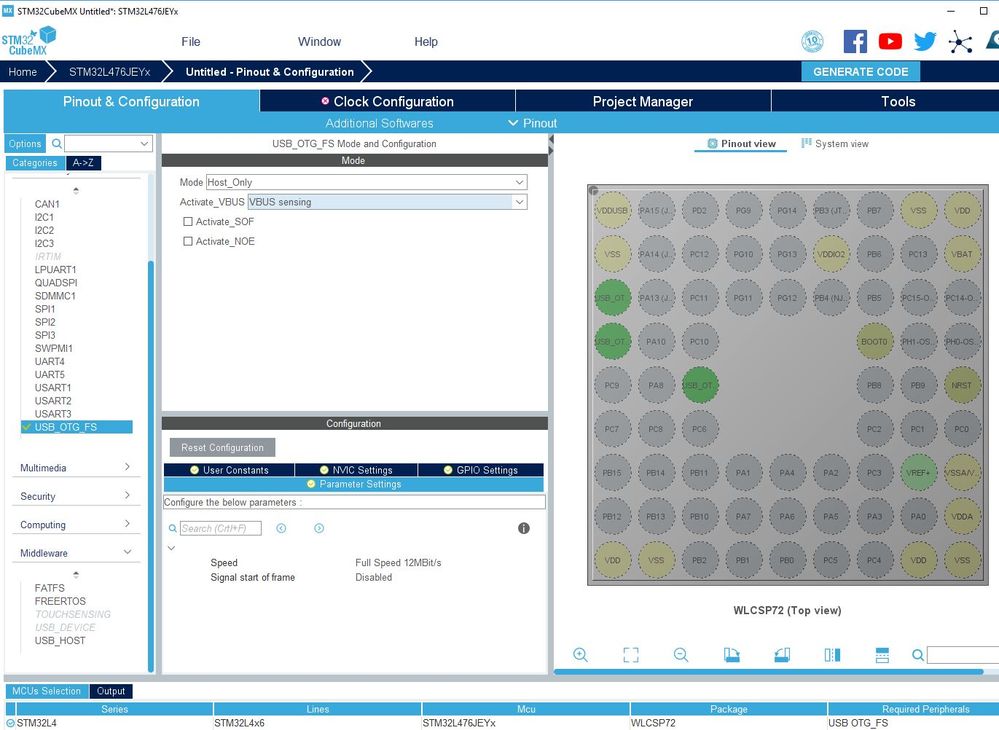Click the layout rows icon under the chip
The width and height of the screenshot is (999, 730).
pos(882,655)
